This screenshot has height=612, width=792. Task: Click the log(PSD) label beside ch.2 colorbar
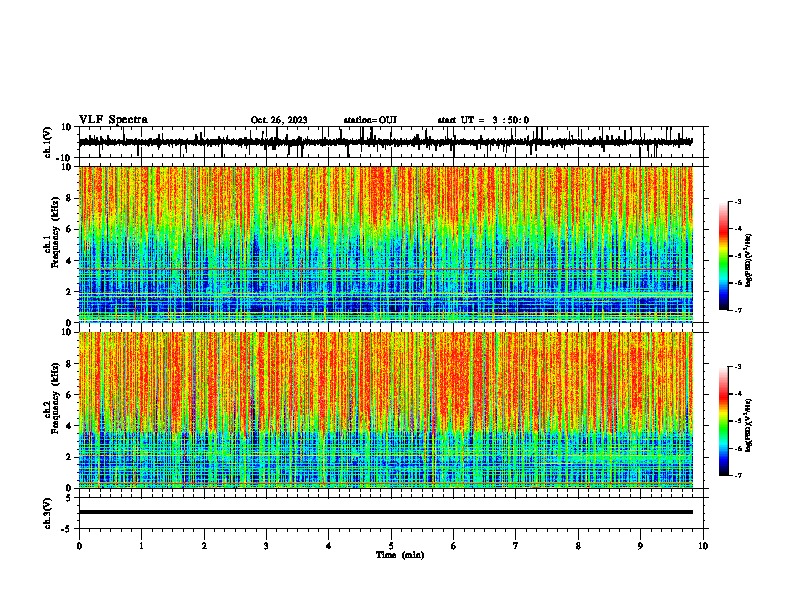749,426
